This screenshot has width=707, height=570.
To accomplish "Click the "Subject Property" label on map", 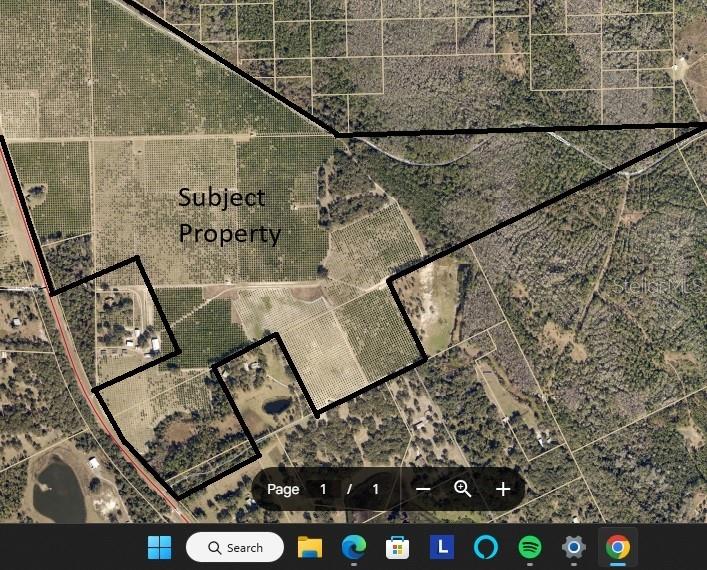I will (228, 216).
